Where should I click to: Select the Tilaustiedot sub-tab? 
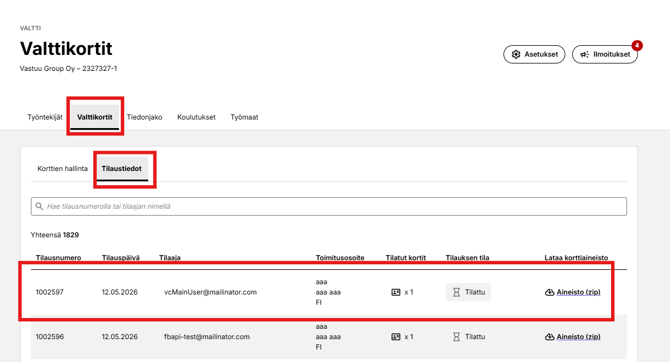(x=122, y=168)
